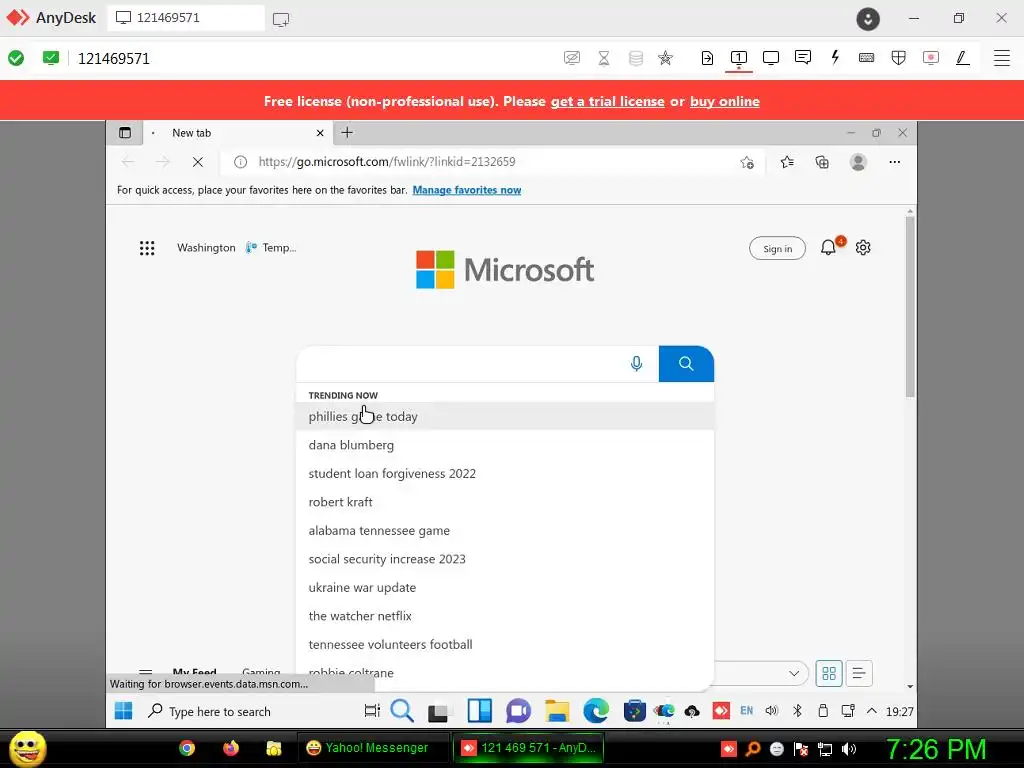Viewport: 1024px width, 768px height.
Task: Switch feed to grid view toggle
Action: point(829,673)
